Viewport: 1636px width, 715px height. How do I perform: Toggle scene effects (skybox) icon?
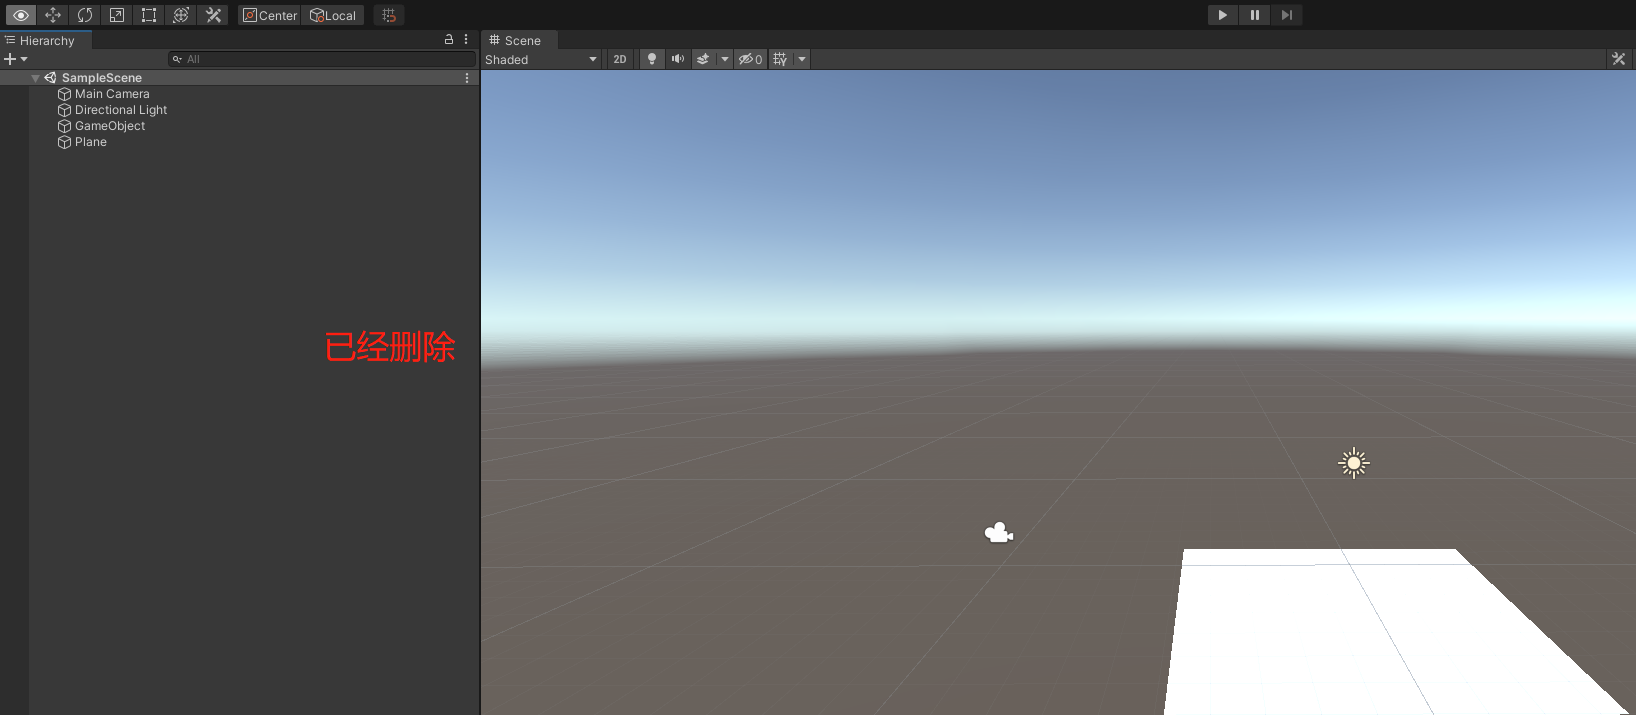coord(704,59)
